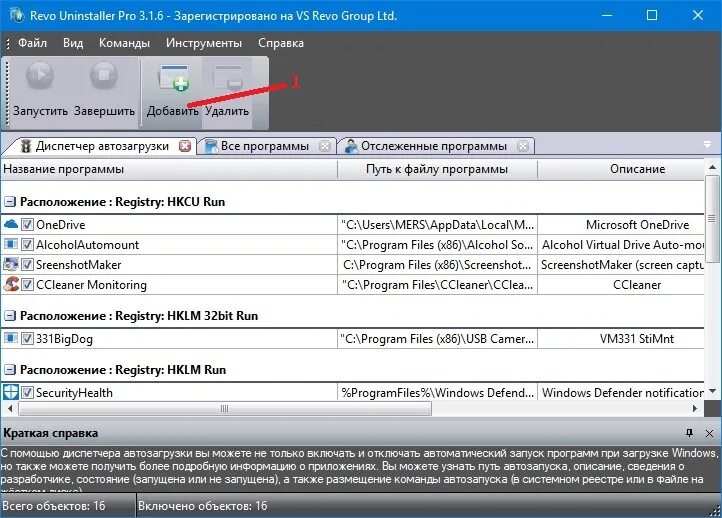Click vertical scrollbar up arrow

(712, 167)
